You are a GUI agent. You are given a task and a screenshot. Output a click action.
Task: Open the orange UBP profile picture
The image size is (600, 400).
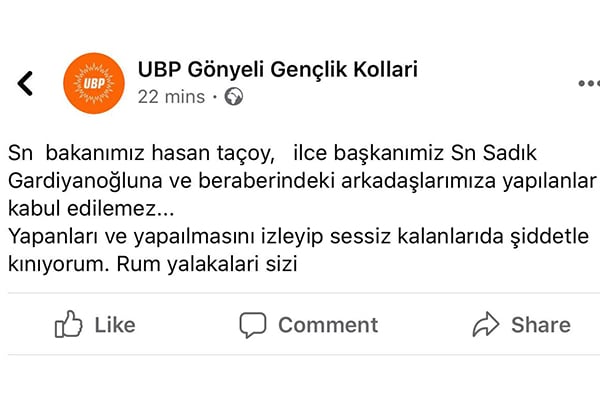93,83
